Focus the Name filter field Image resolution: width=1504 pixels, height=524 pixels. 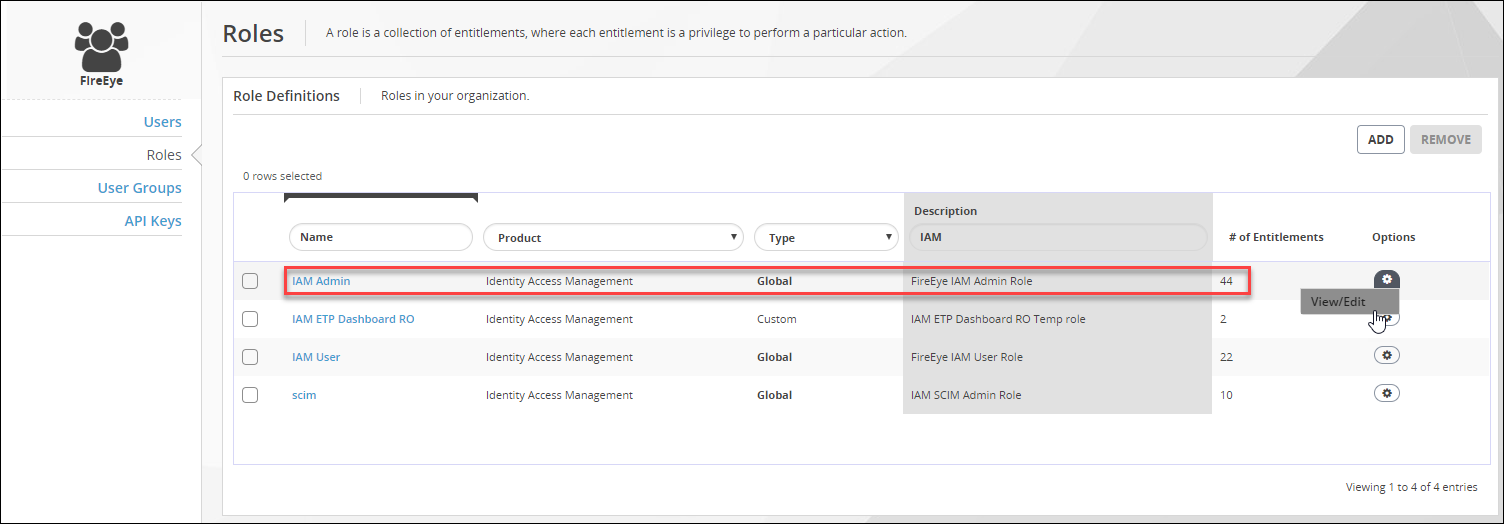point(380,237)
